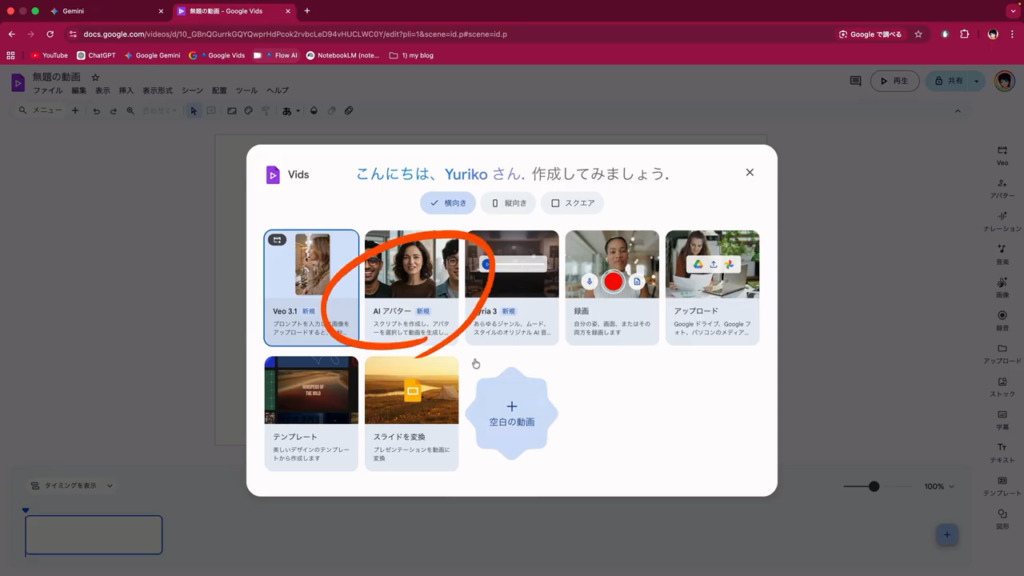Adjust the timeline zoom slider handle
Viewport: 1024px width, 576px height.
(874, 486)
